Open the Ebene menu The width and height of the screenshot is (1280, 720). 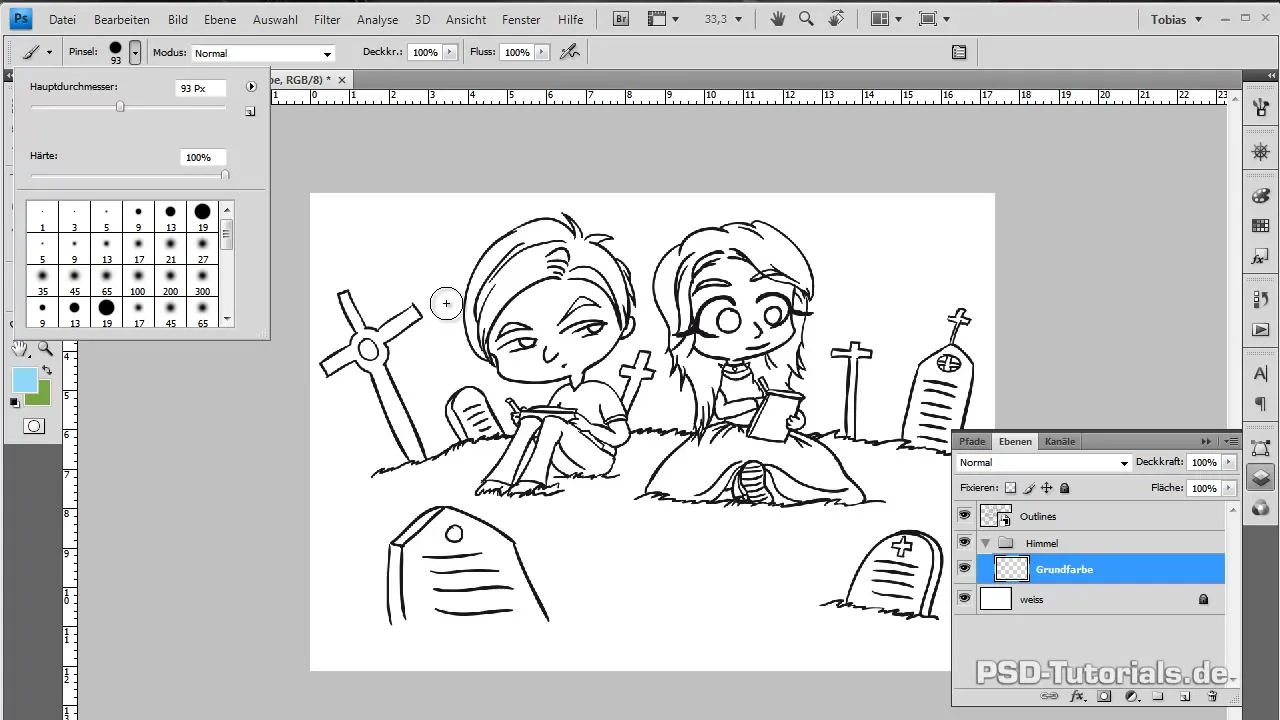219,19
